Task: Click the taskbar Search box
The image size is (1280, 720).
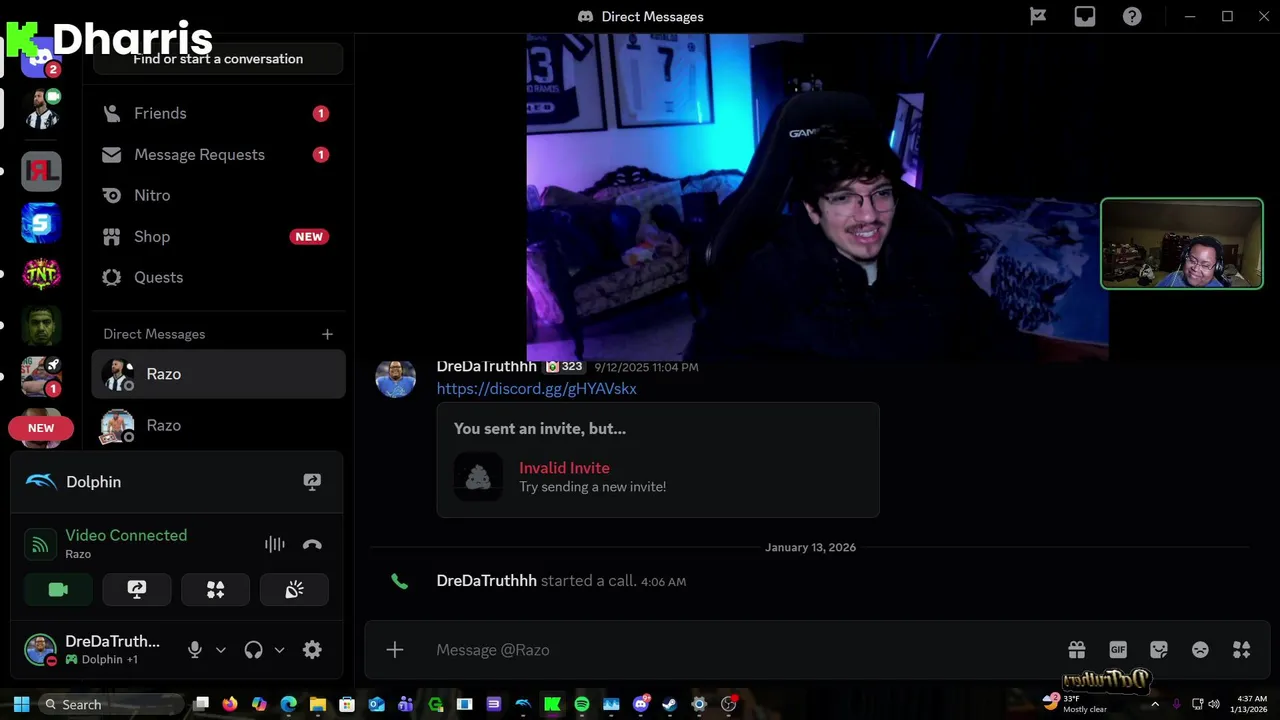Action: click(111, 704)
